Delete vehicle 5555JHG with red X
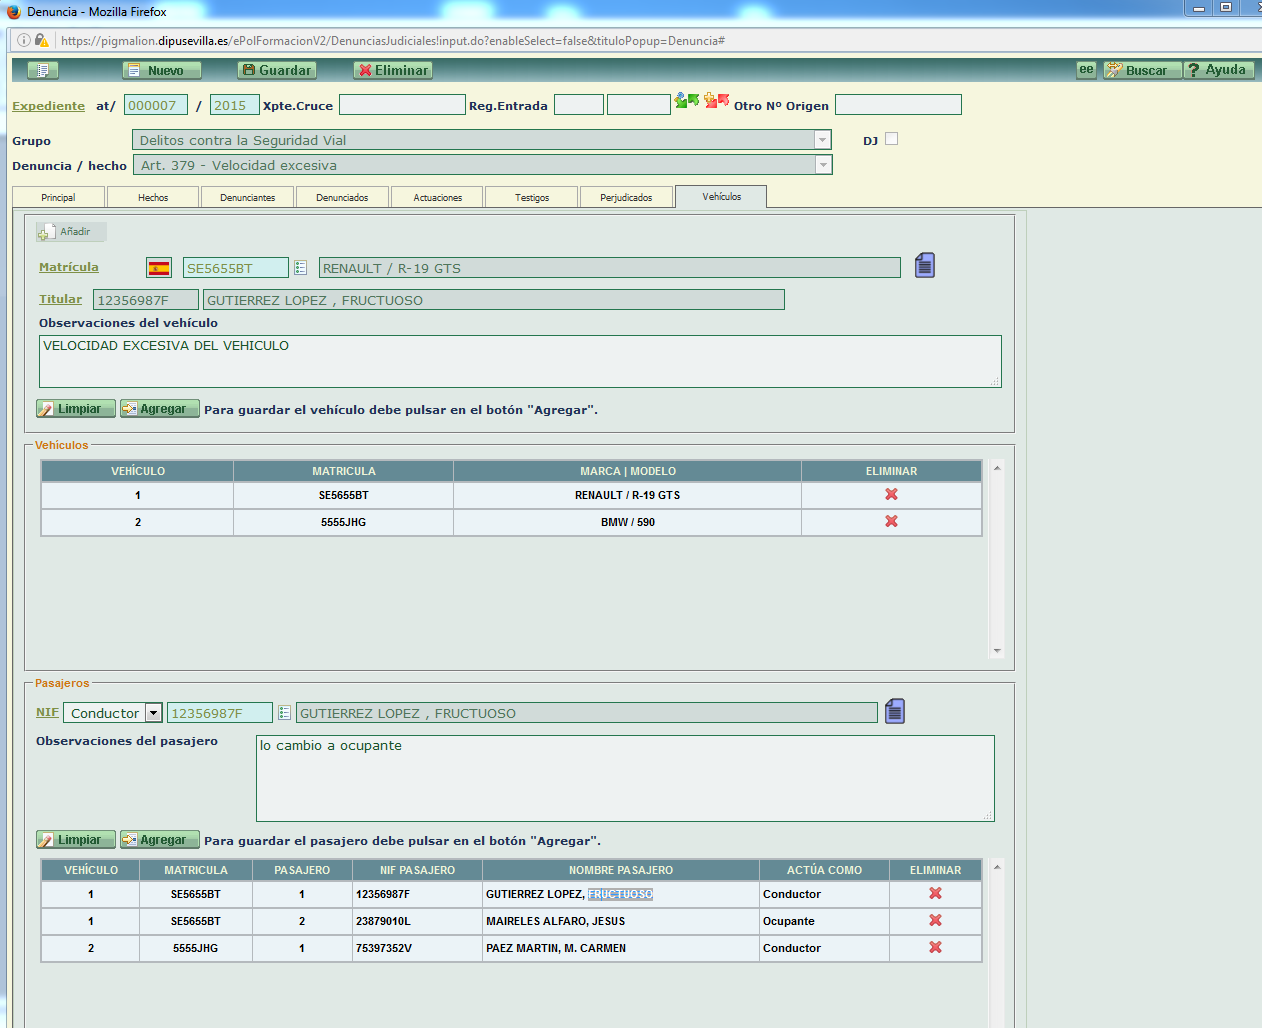 click(x=891, y=522)
